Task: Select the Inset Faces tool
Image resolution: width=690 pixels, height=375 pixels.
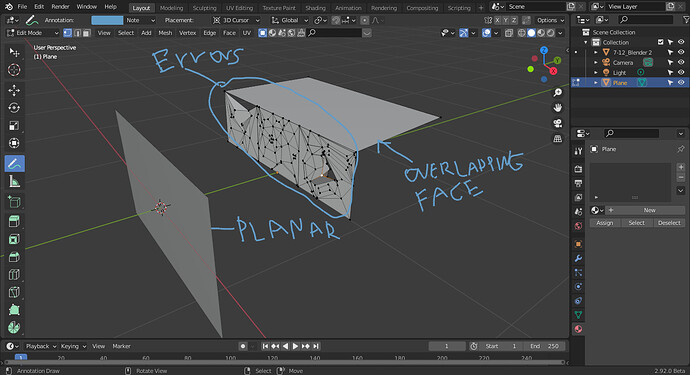Action: click(14, 239)
